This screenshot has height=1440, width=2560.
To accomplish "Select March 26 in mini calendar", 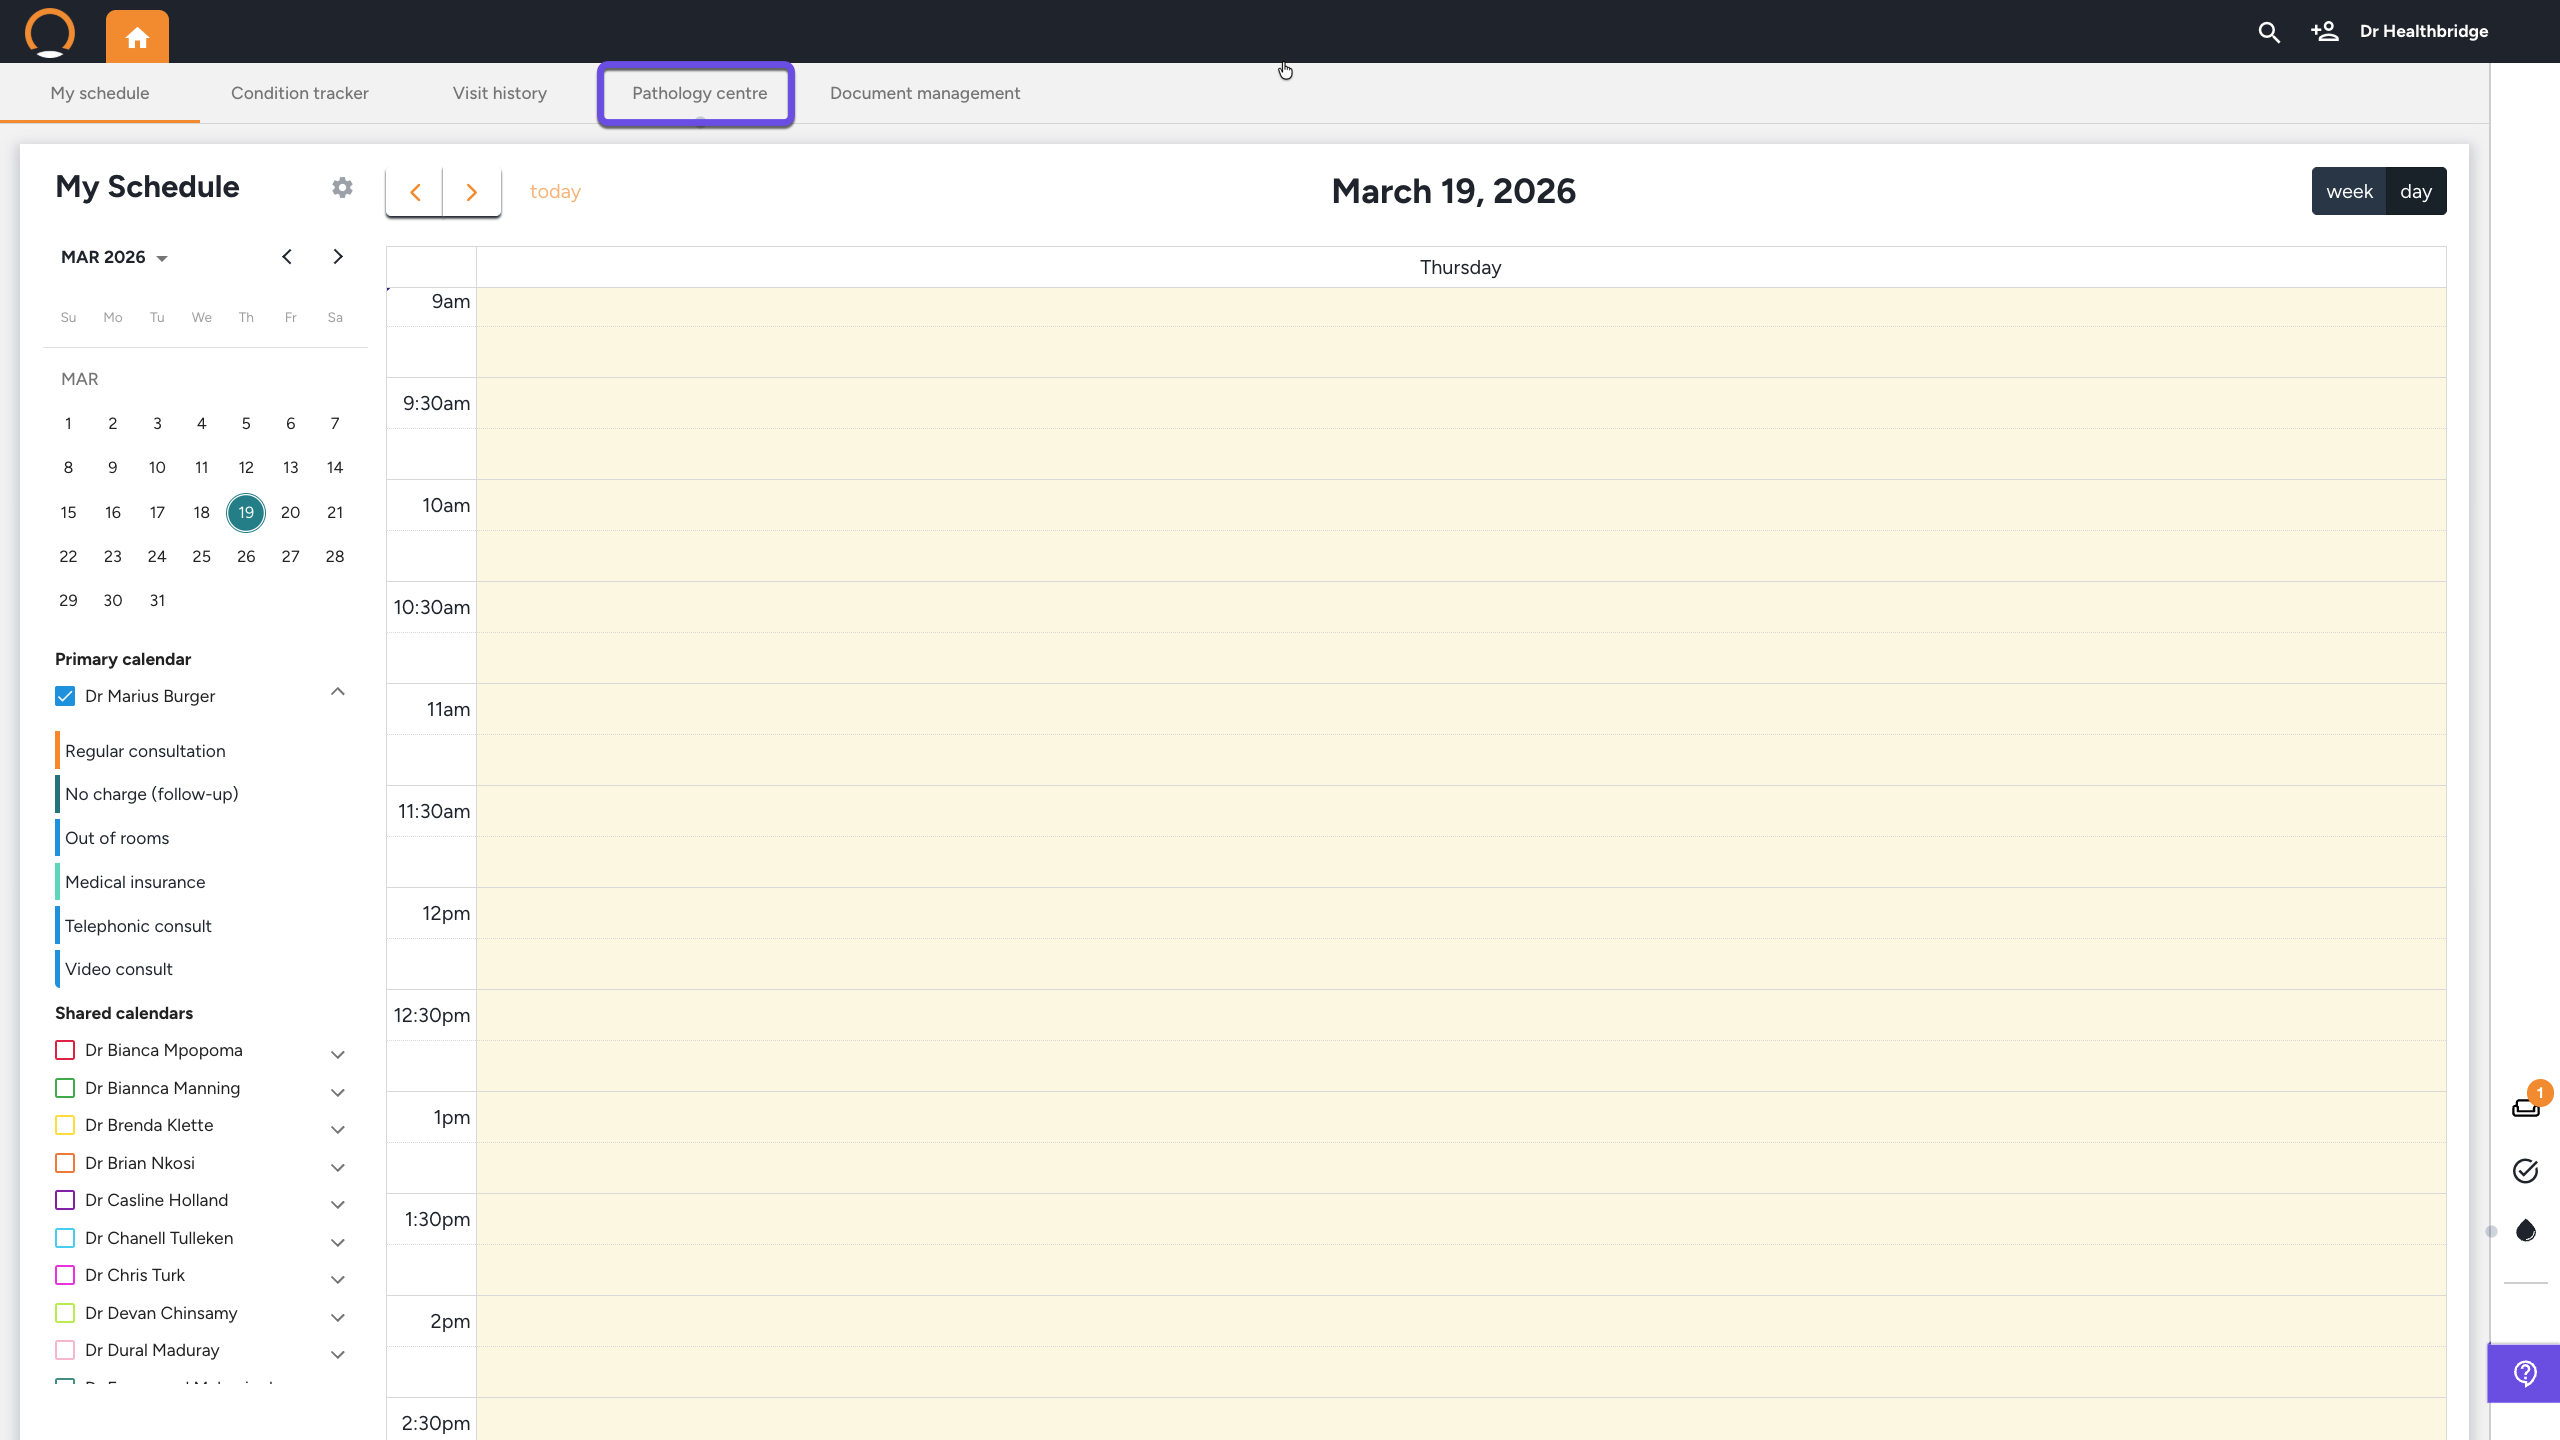I will click(x=246, y=557).
